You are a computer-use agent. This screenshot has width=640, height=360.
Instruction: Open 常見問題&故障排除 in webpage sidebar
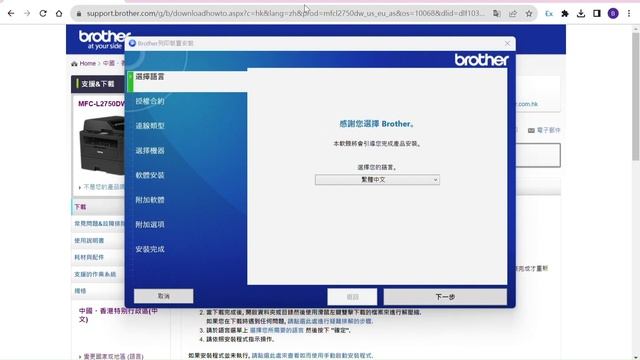click(99, 224)
